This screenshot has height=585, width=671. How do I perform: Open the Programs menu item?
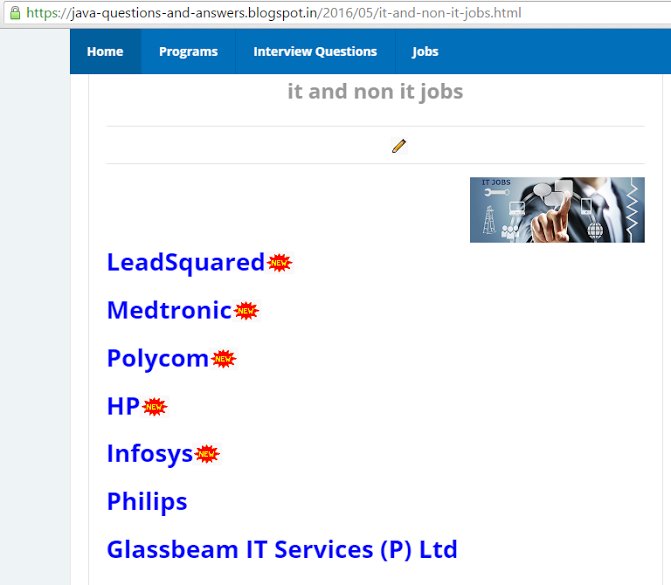(x=188, y=51)
